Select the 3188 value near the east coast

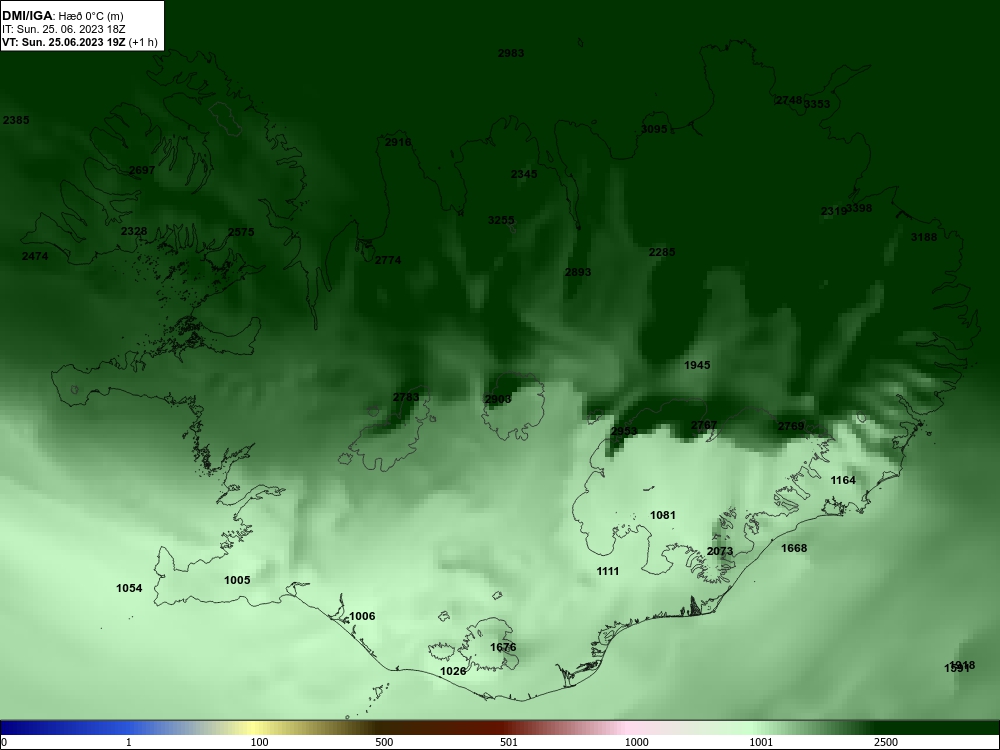[x=923, y=237]
